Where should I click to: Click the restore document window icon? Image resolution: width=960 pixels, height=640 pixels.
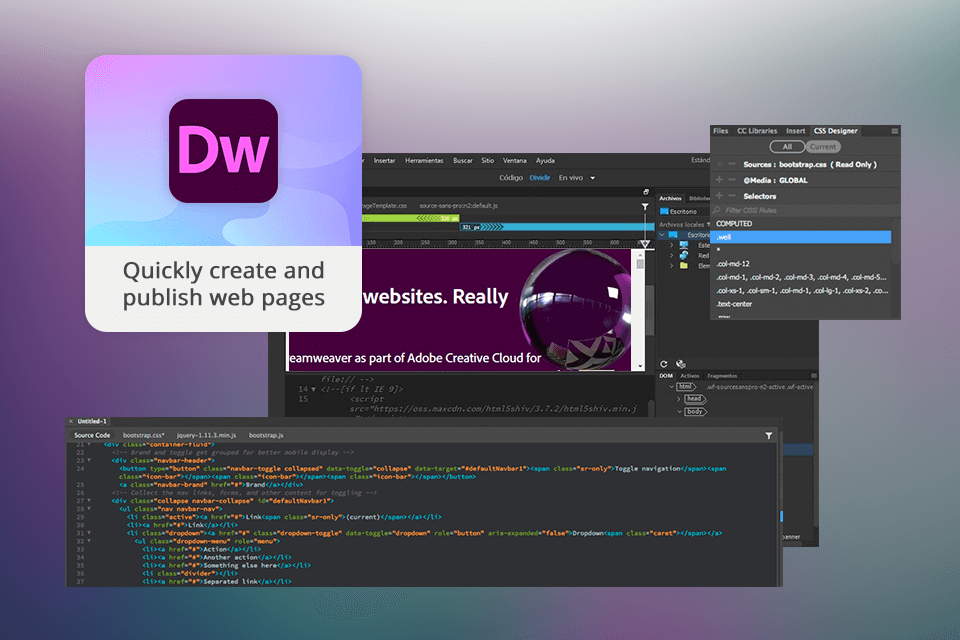point(646,192)
